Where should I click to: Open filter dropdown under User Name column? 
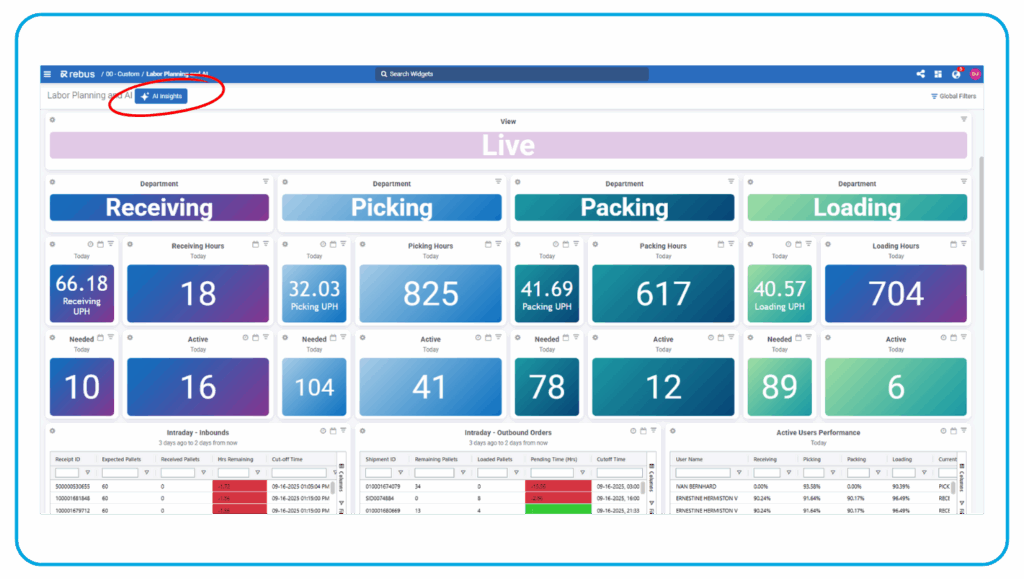tap(739, 473)
